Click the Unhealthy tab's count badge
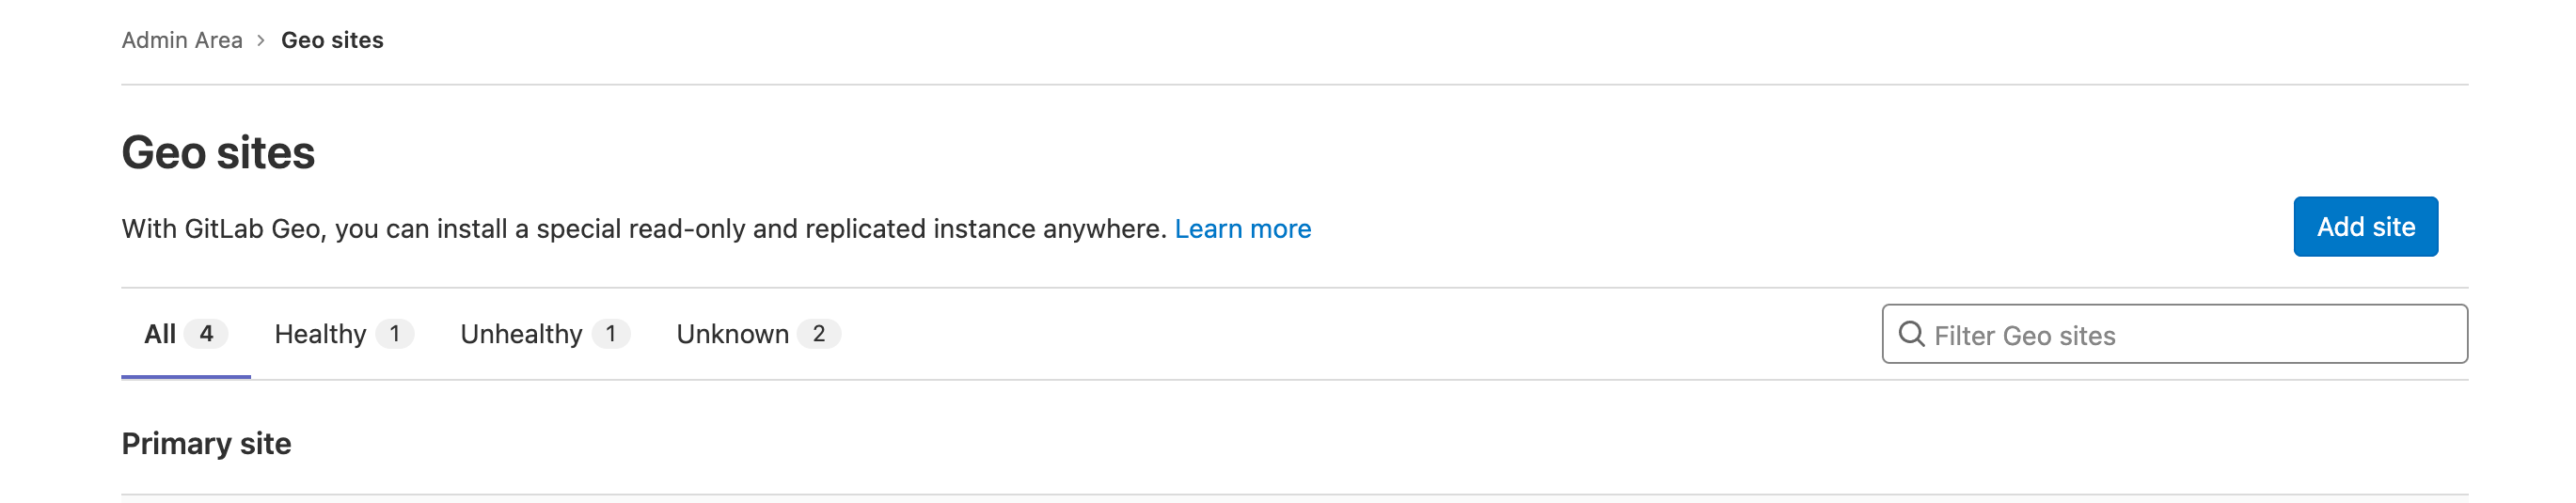2576x503 pixels. [610, 334]
